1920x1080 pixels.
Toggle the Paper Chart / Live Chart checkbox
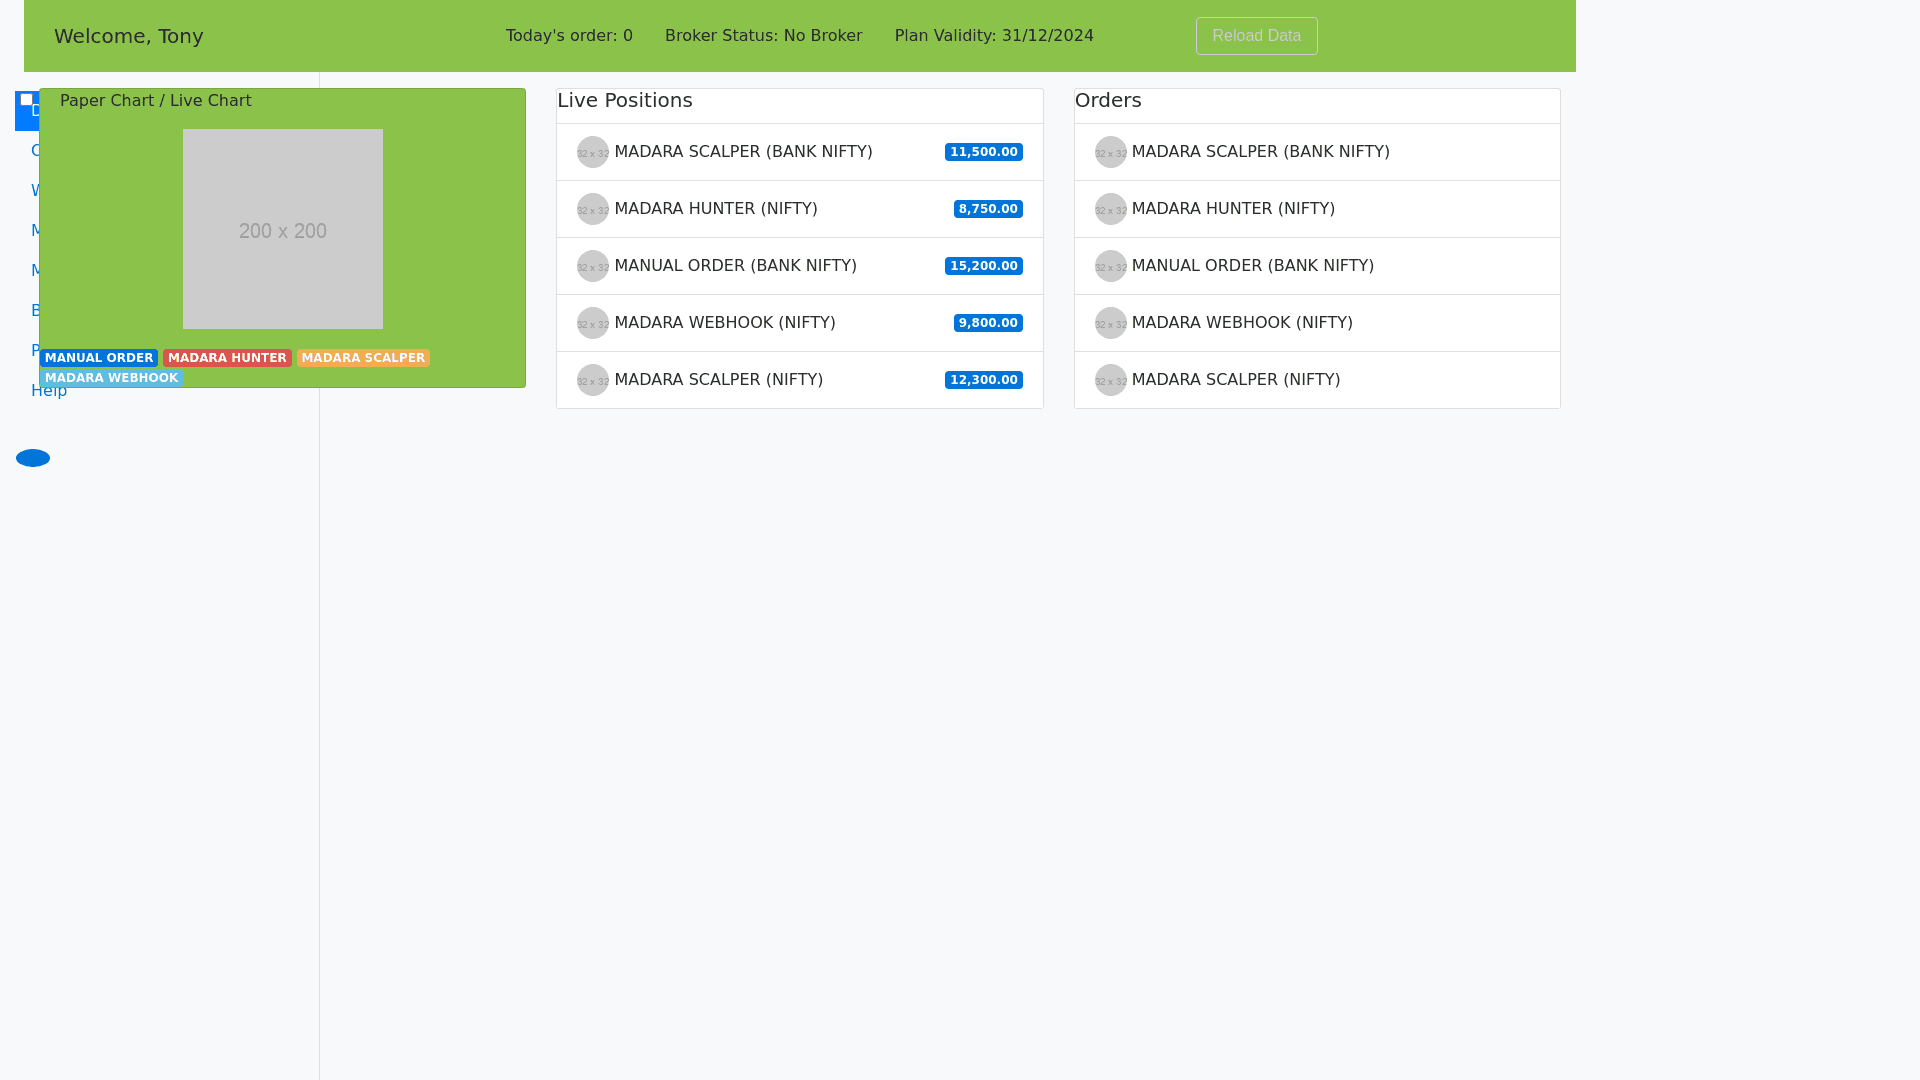click(x=27, y=100)
